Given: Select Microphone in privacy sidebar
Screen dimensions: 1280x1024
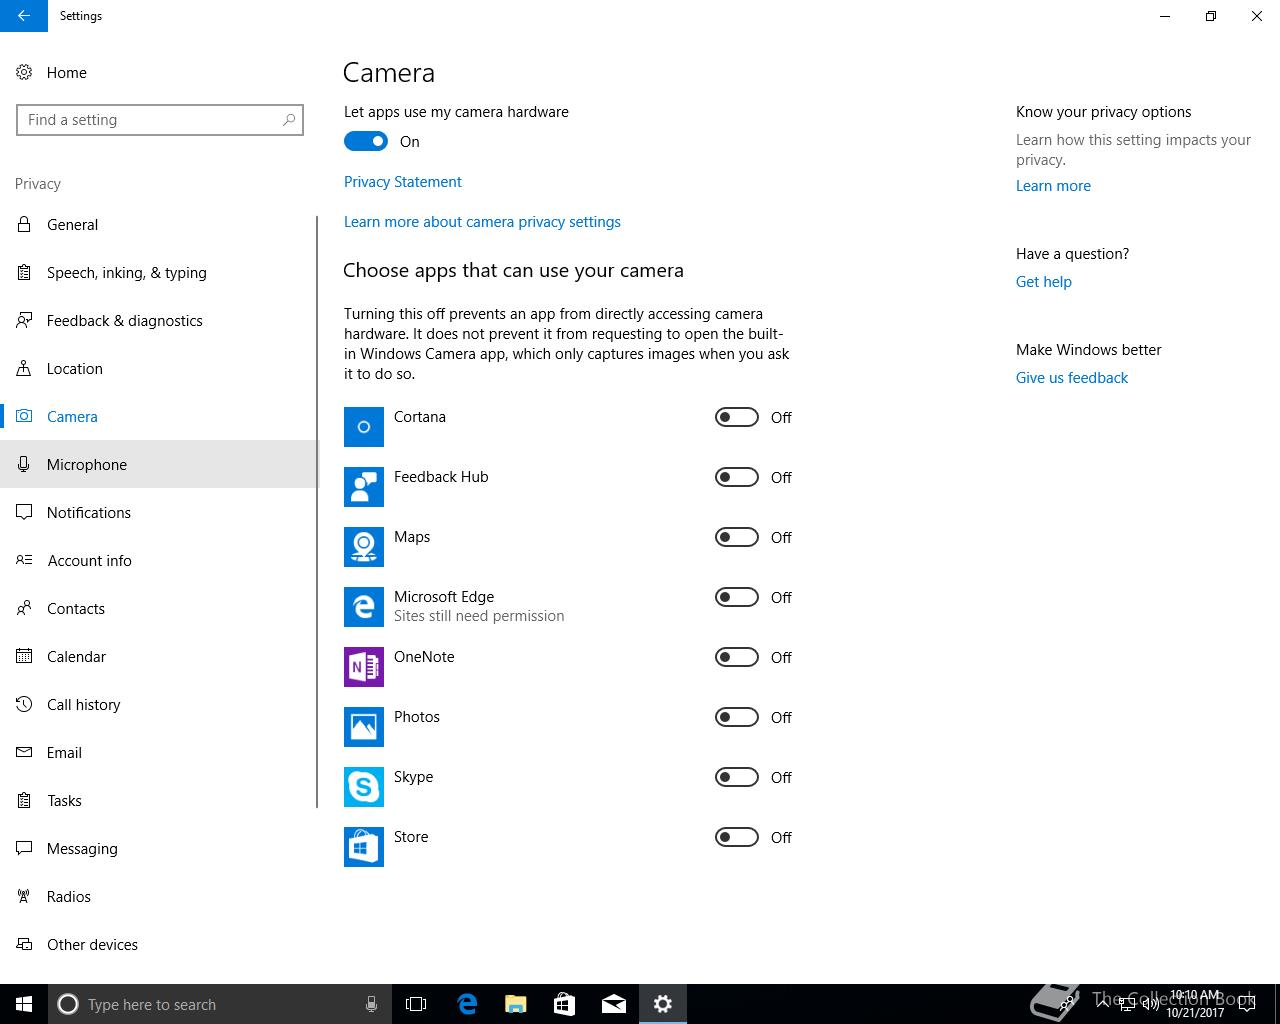Looking at the screenshot, I should tap(158, 464).
